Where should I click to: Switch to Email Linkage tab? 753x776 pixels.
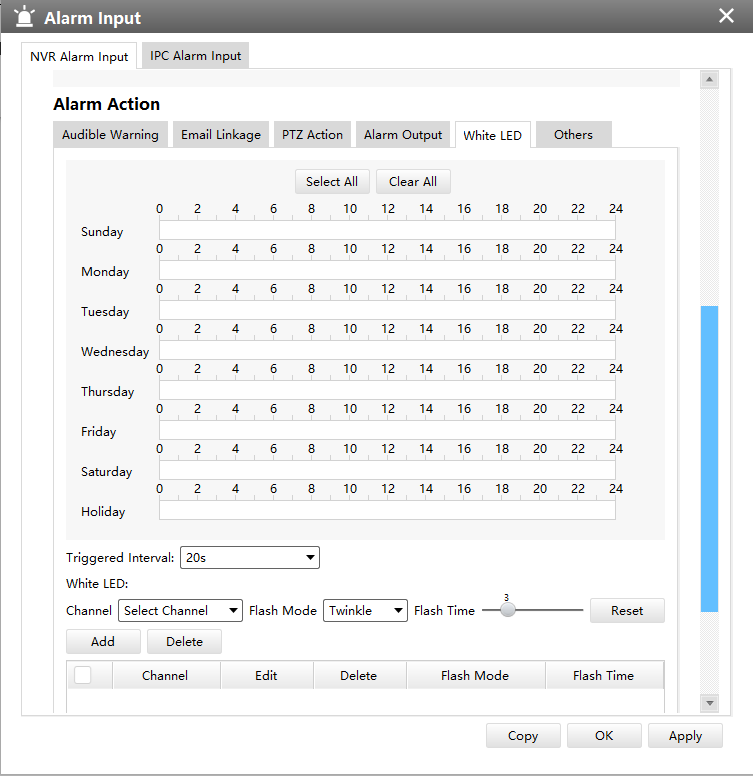220,135
